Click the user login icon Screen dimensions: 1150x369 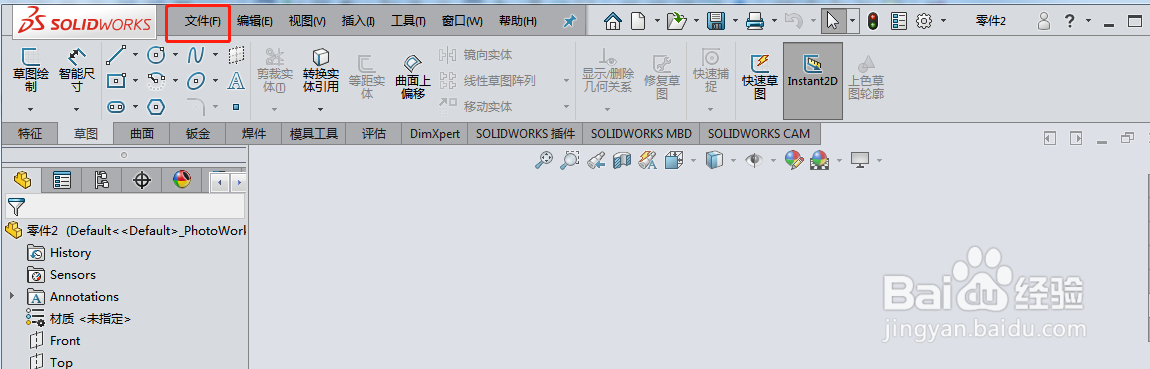[1044, 21]
